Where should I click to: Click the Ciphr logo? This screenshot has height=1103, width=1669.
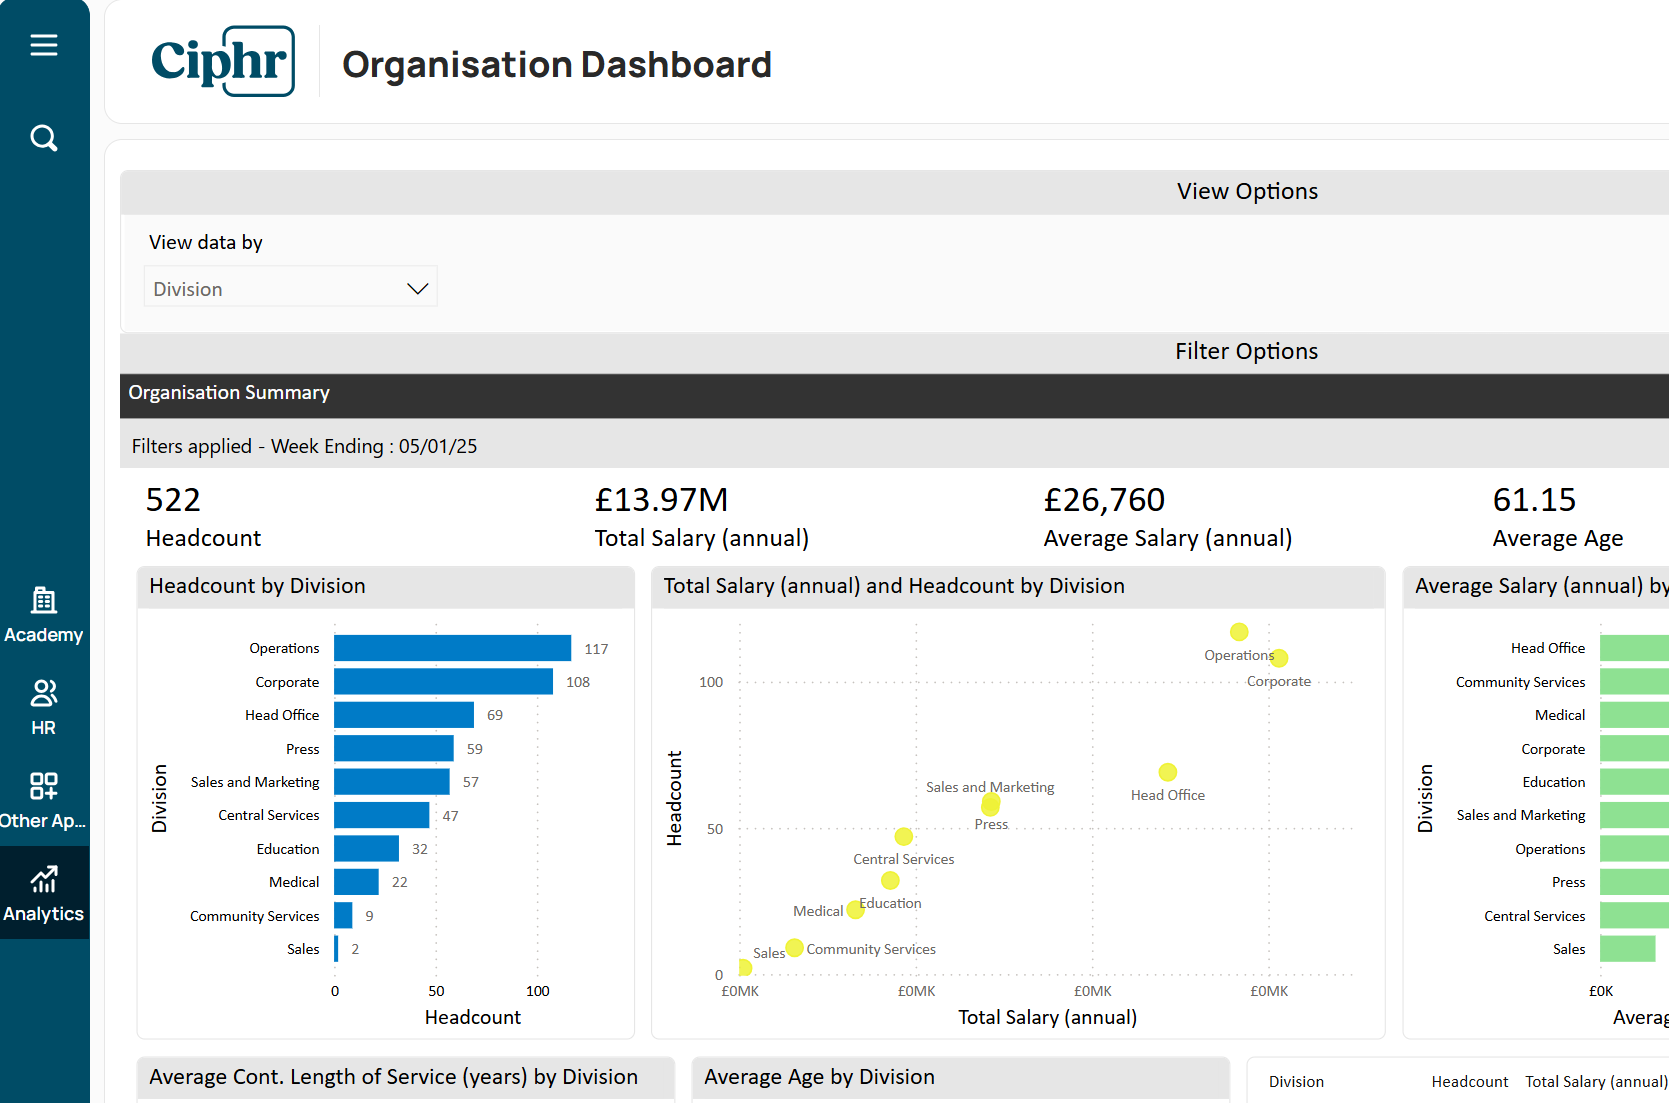click(223, 62)
